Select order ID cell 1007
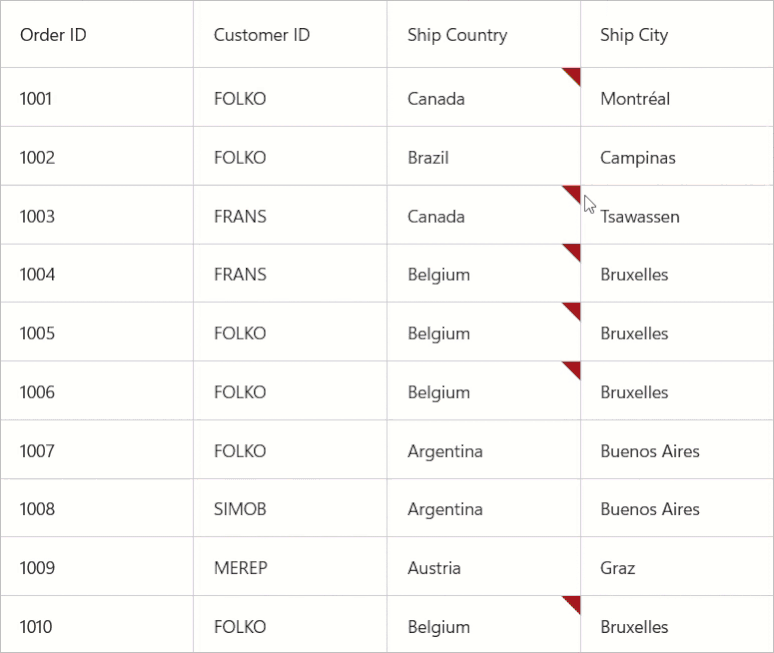Image resolution: width=774 pixels, height=653 pixels. 37,451
